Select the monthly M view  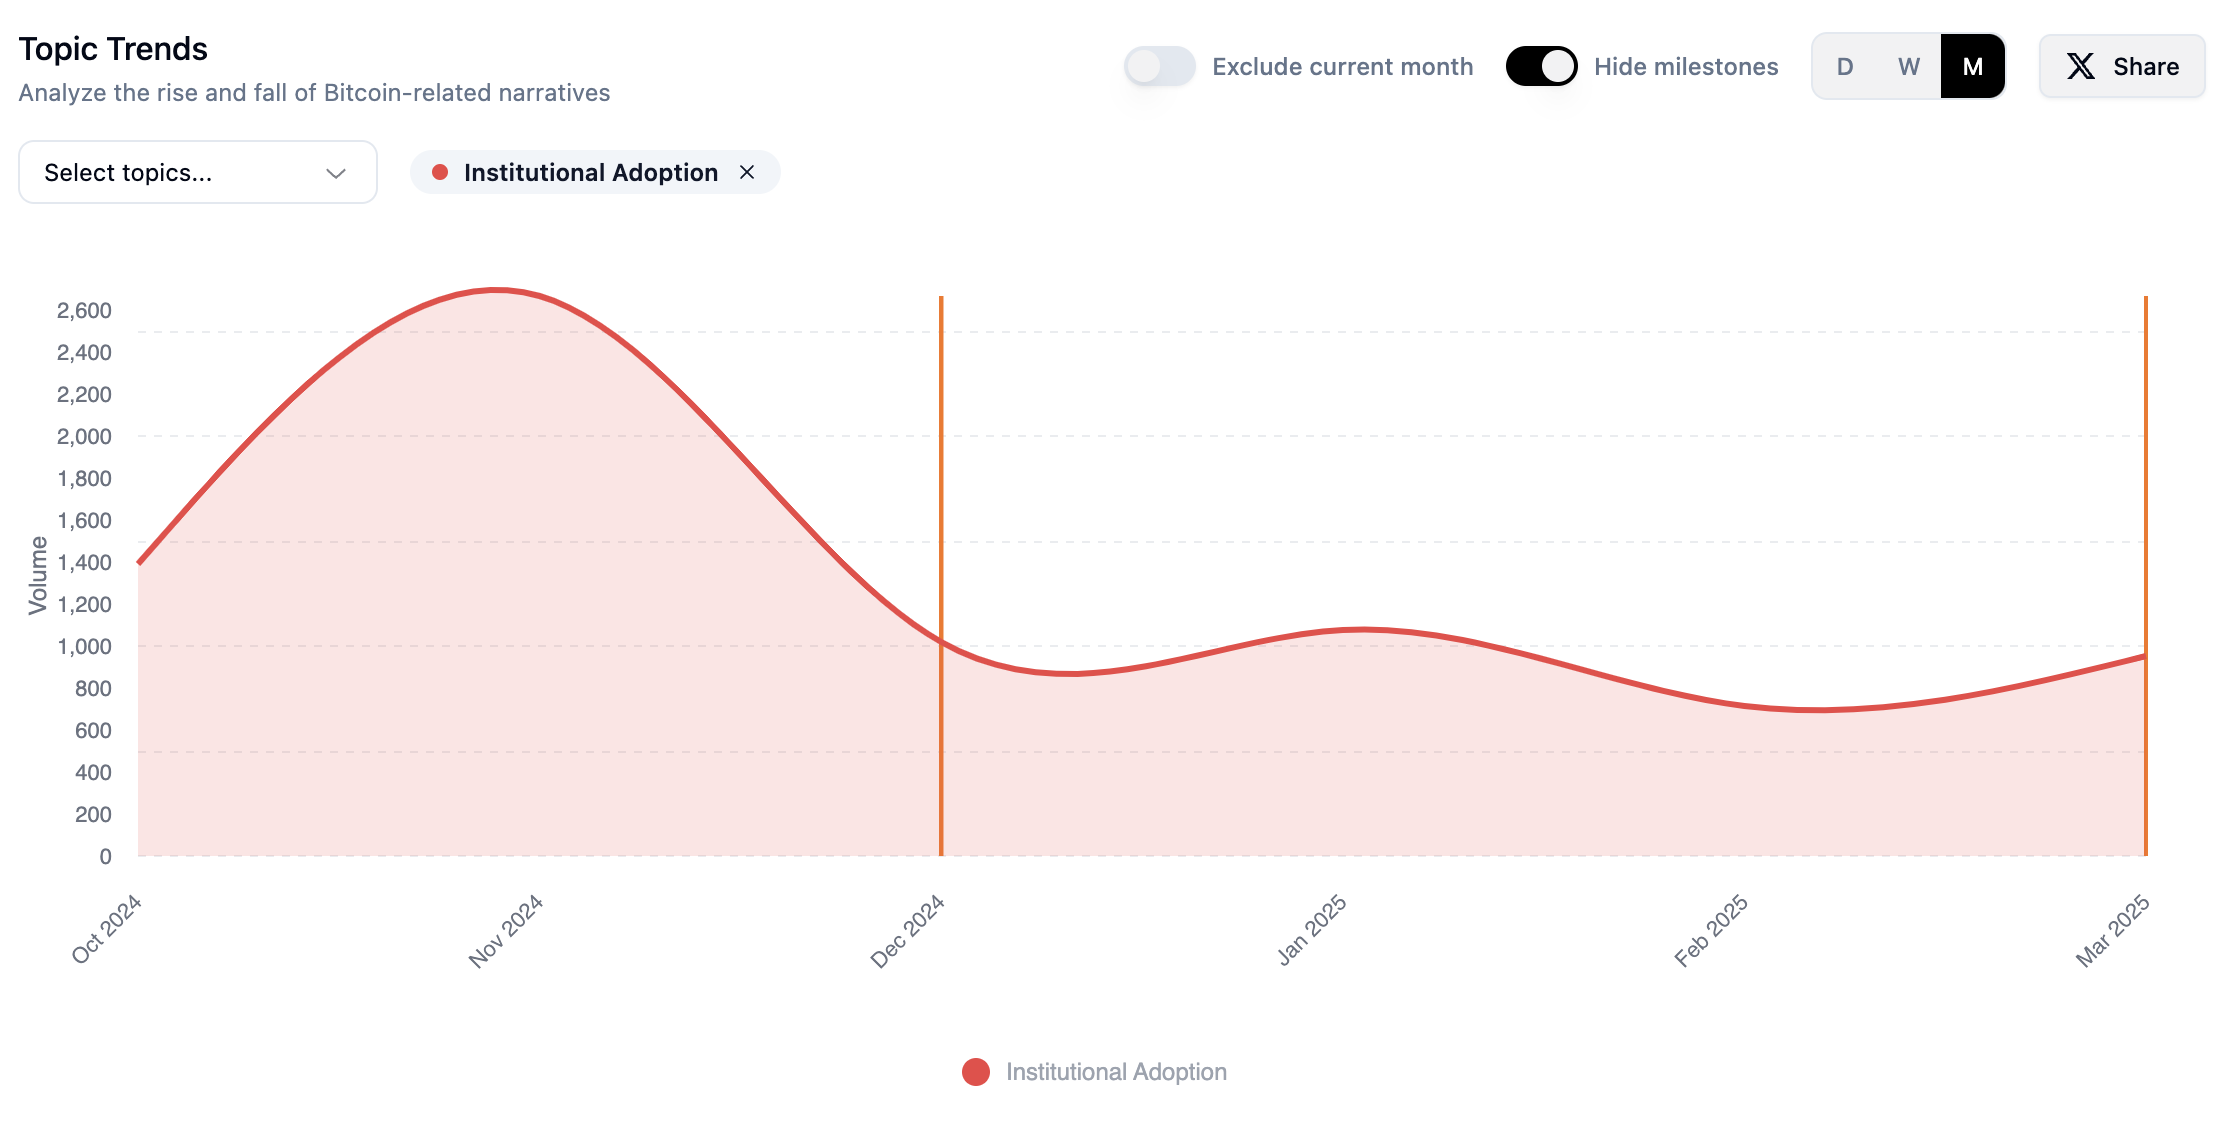tap(1973, 67)
